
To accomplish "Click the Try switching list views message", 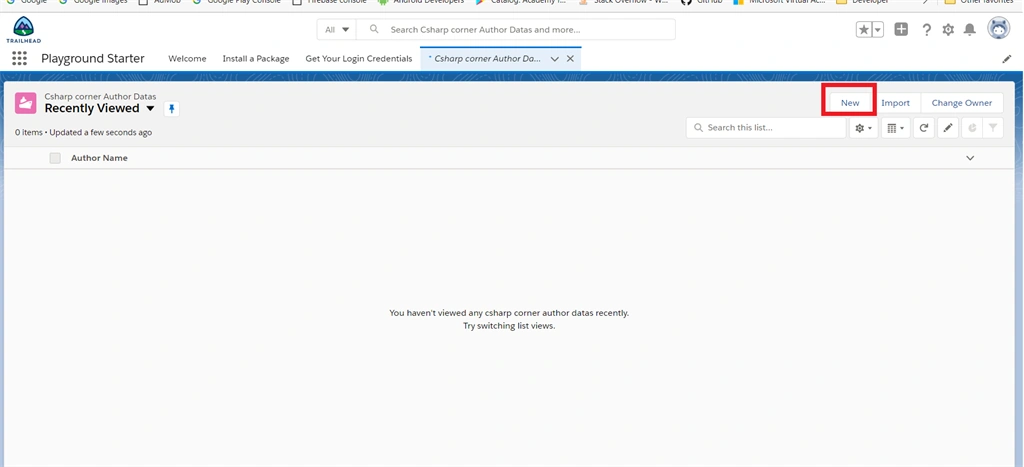I will (x=509, y=325).
